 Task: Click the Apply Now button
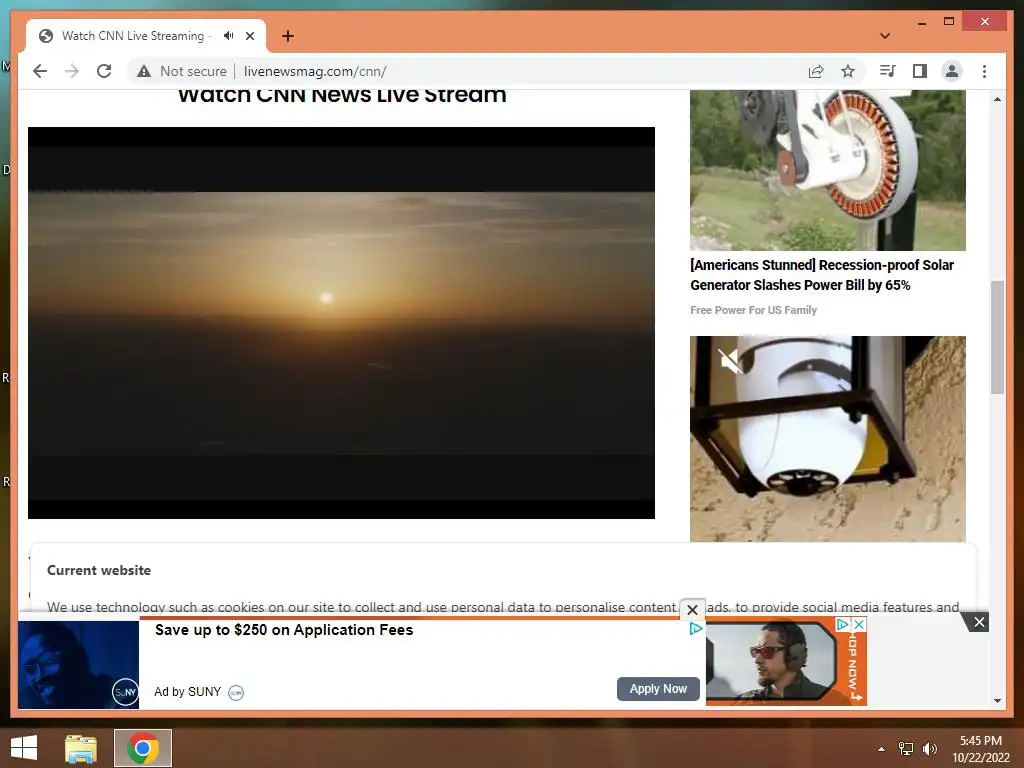click(658, 689)
